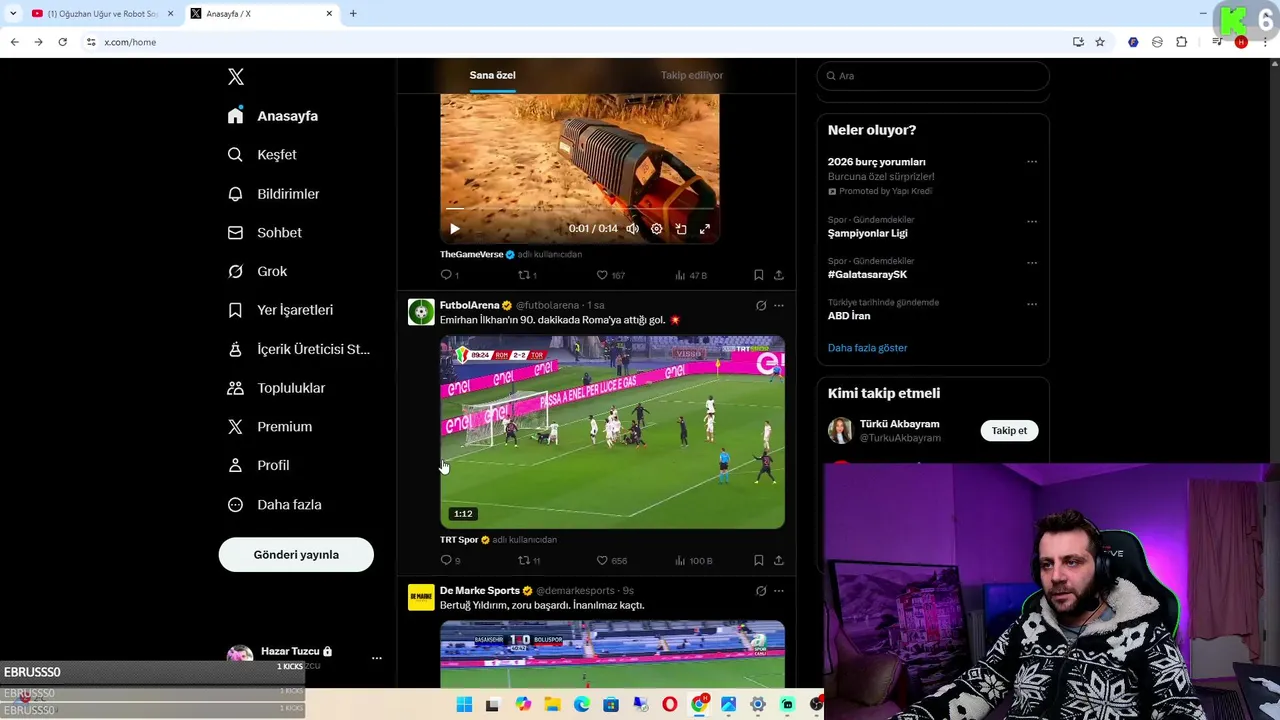Open İçerik Üreticisi Stüdyosu item
Screen dimensions: 1280x720
click(x=298, y=349)
